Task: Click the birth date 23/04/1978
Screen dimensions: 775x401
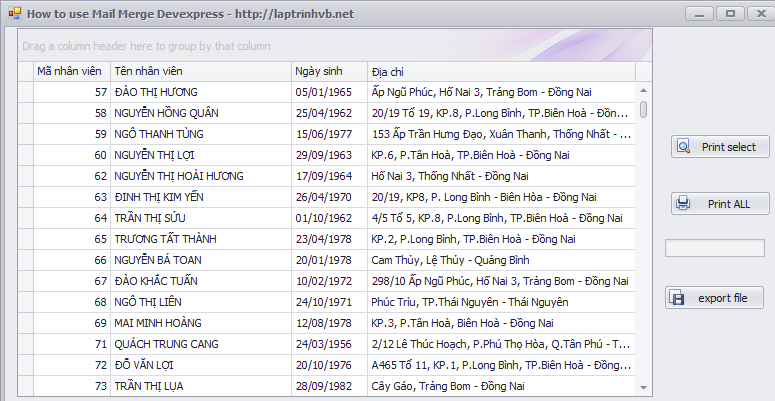Action: 330,239
